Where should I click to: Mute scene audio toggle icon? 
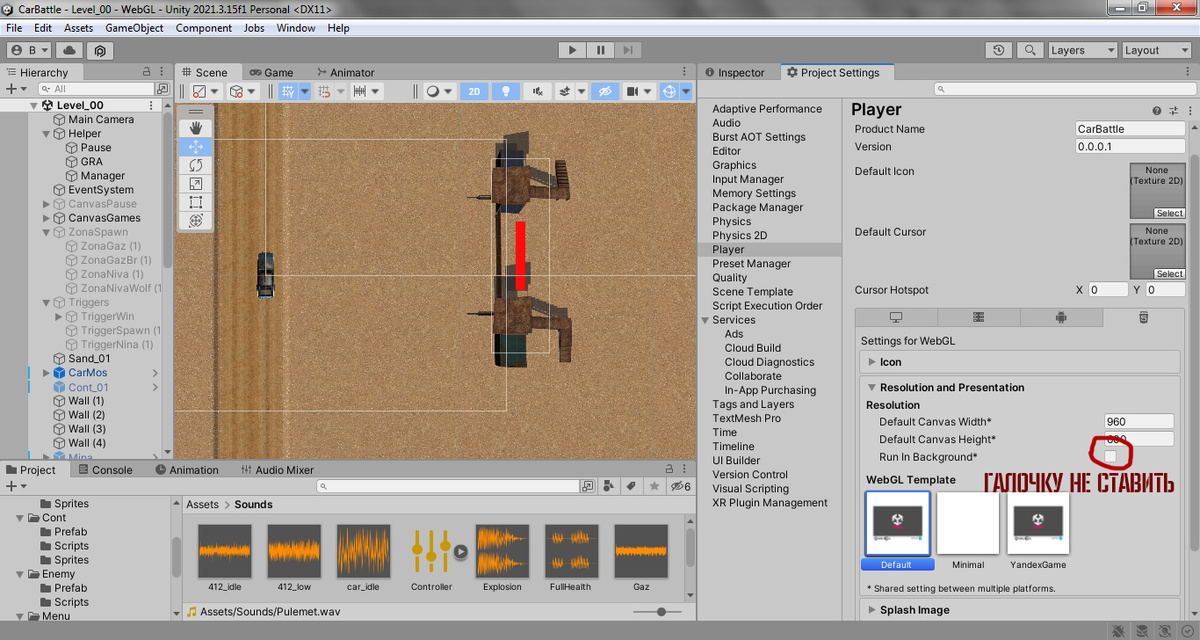click(x=538, y=91)
